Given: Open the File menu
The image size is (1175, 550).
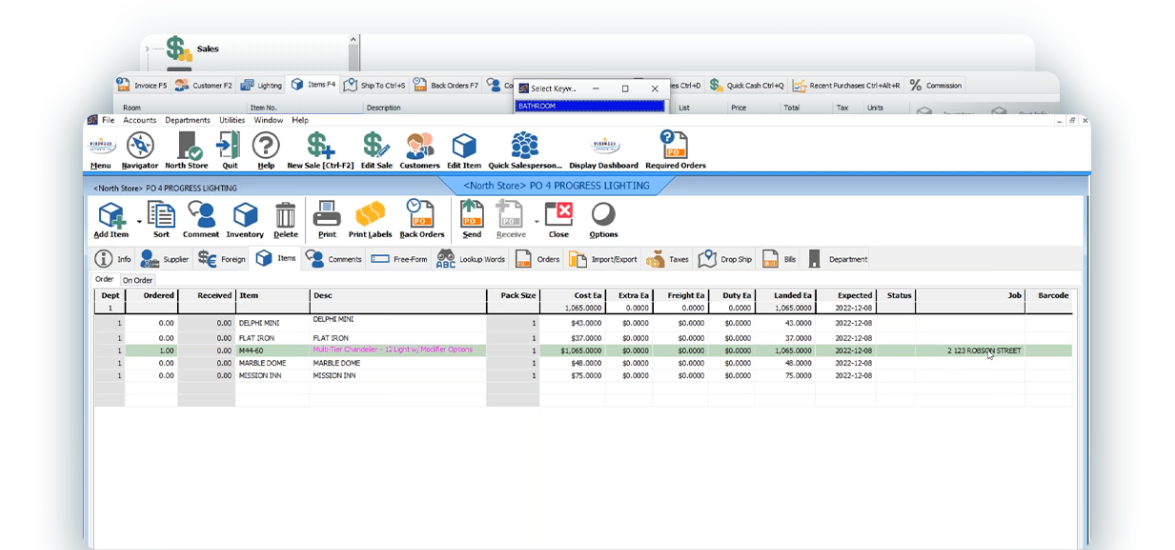Looking at the screenshot, I should point(109,120).
